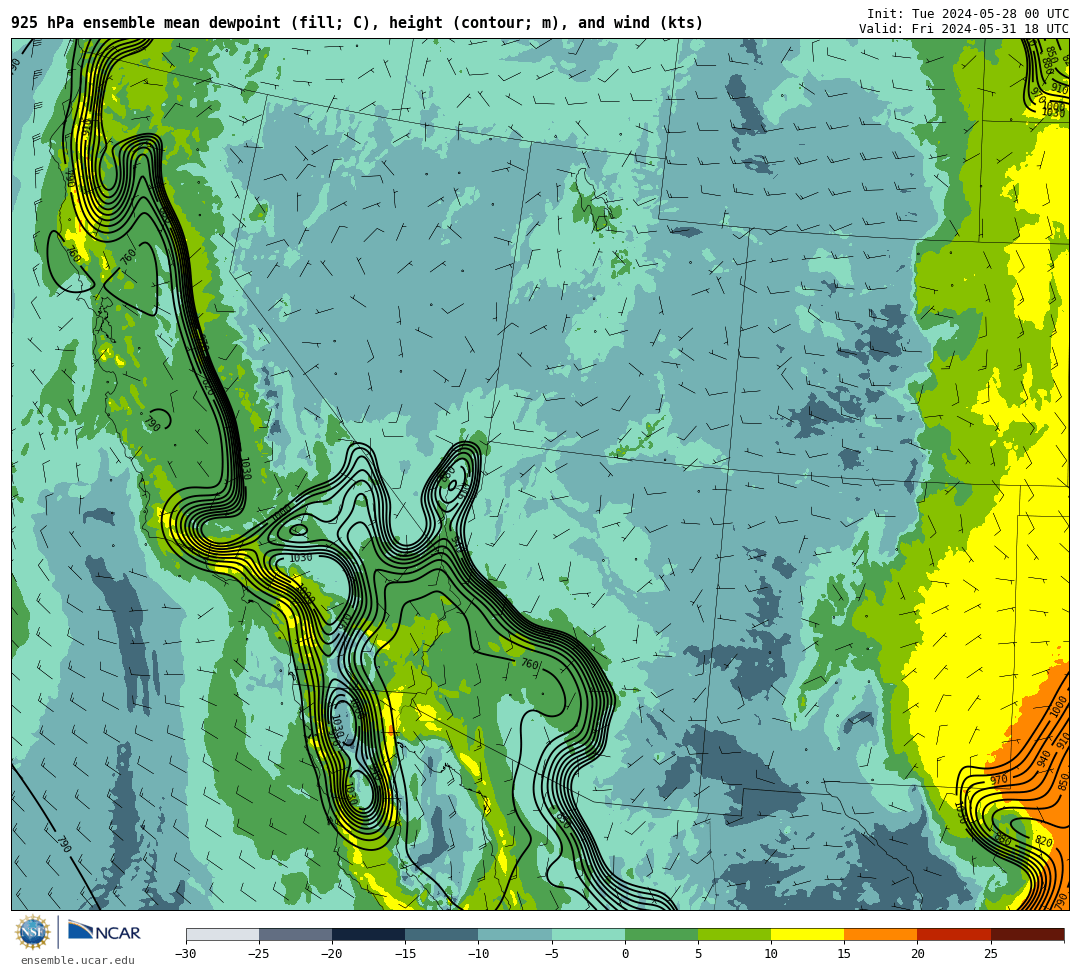Viewport: 1080px width, 973px height.
Task: Pick the light grey -30 to -25 colorbar swatch
Action: click(222, 934)
